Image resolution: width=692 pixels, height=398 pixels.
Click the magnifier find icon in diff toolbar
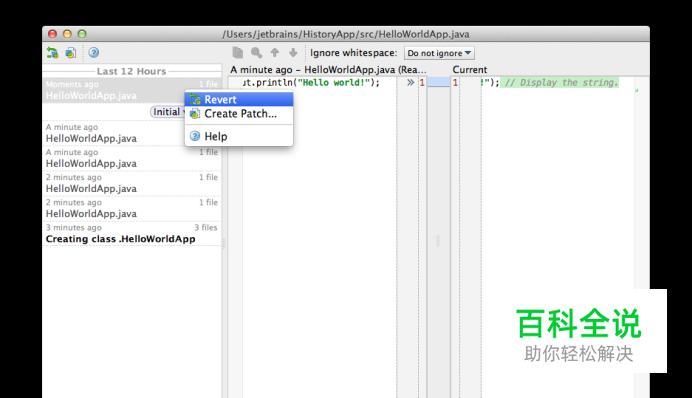pyautogui.click(x=256, y=53)
